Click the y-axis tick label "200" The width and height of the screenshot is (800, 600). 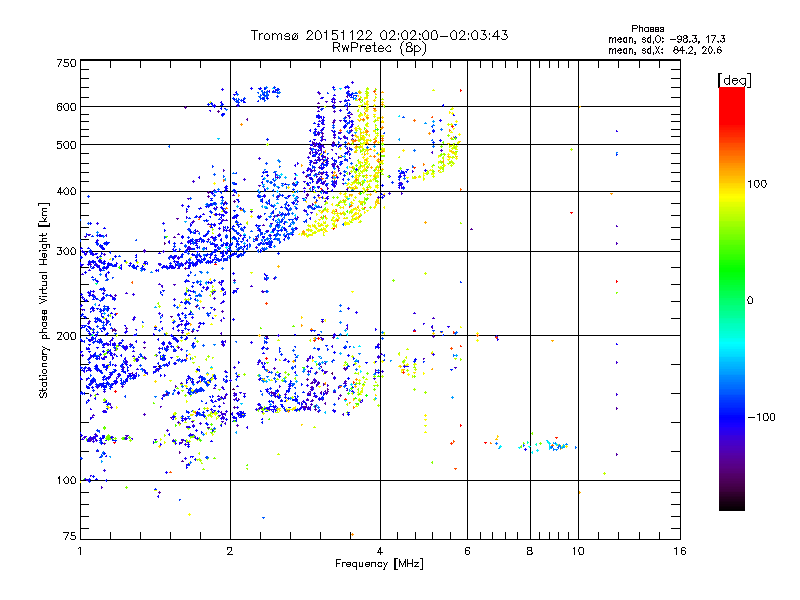point(66,336)
